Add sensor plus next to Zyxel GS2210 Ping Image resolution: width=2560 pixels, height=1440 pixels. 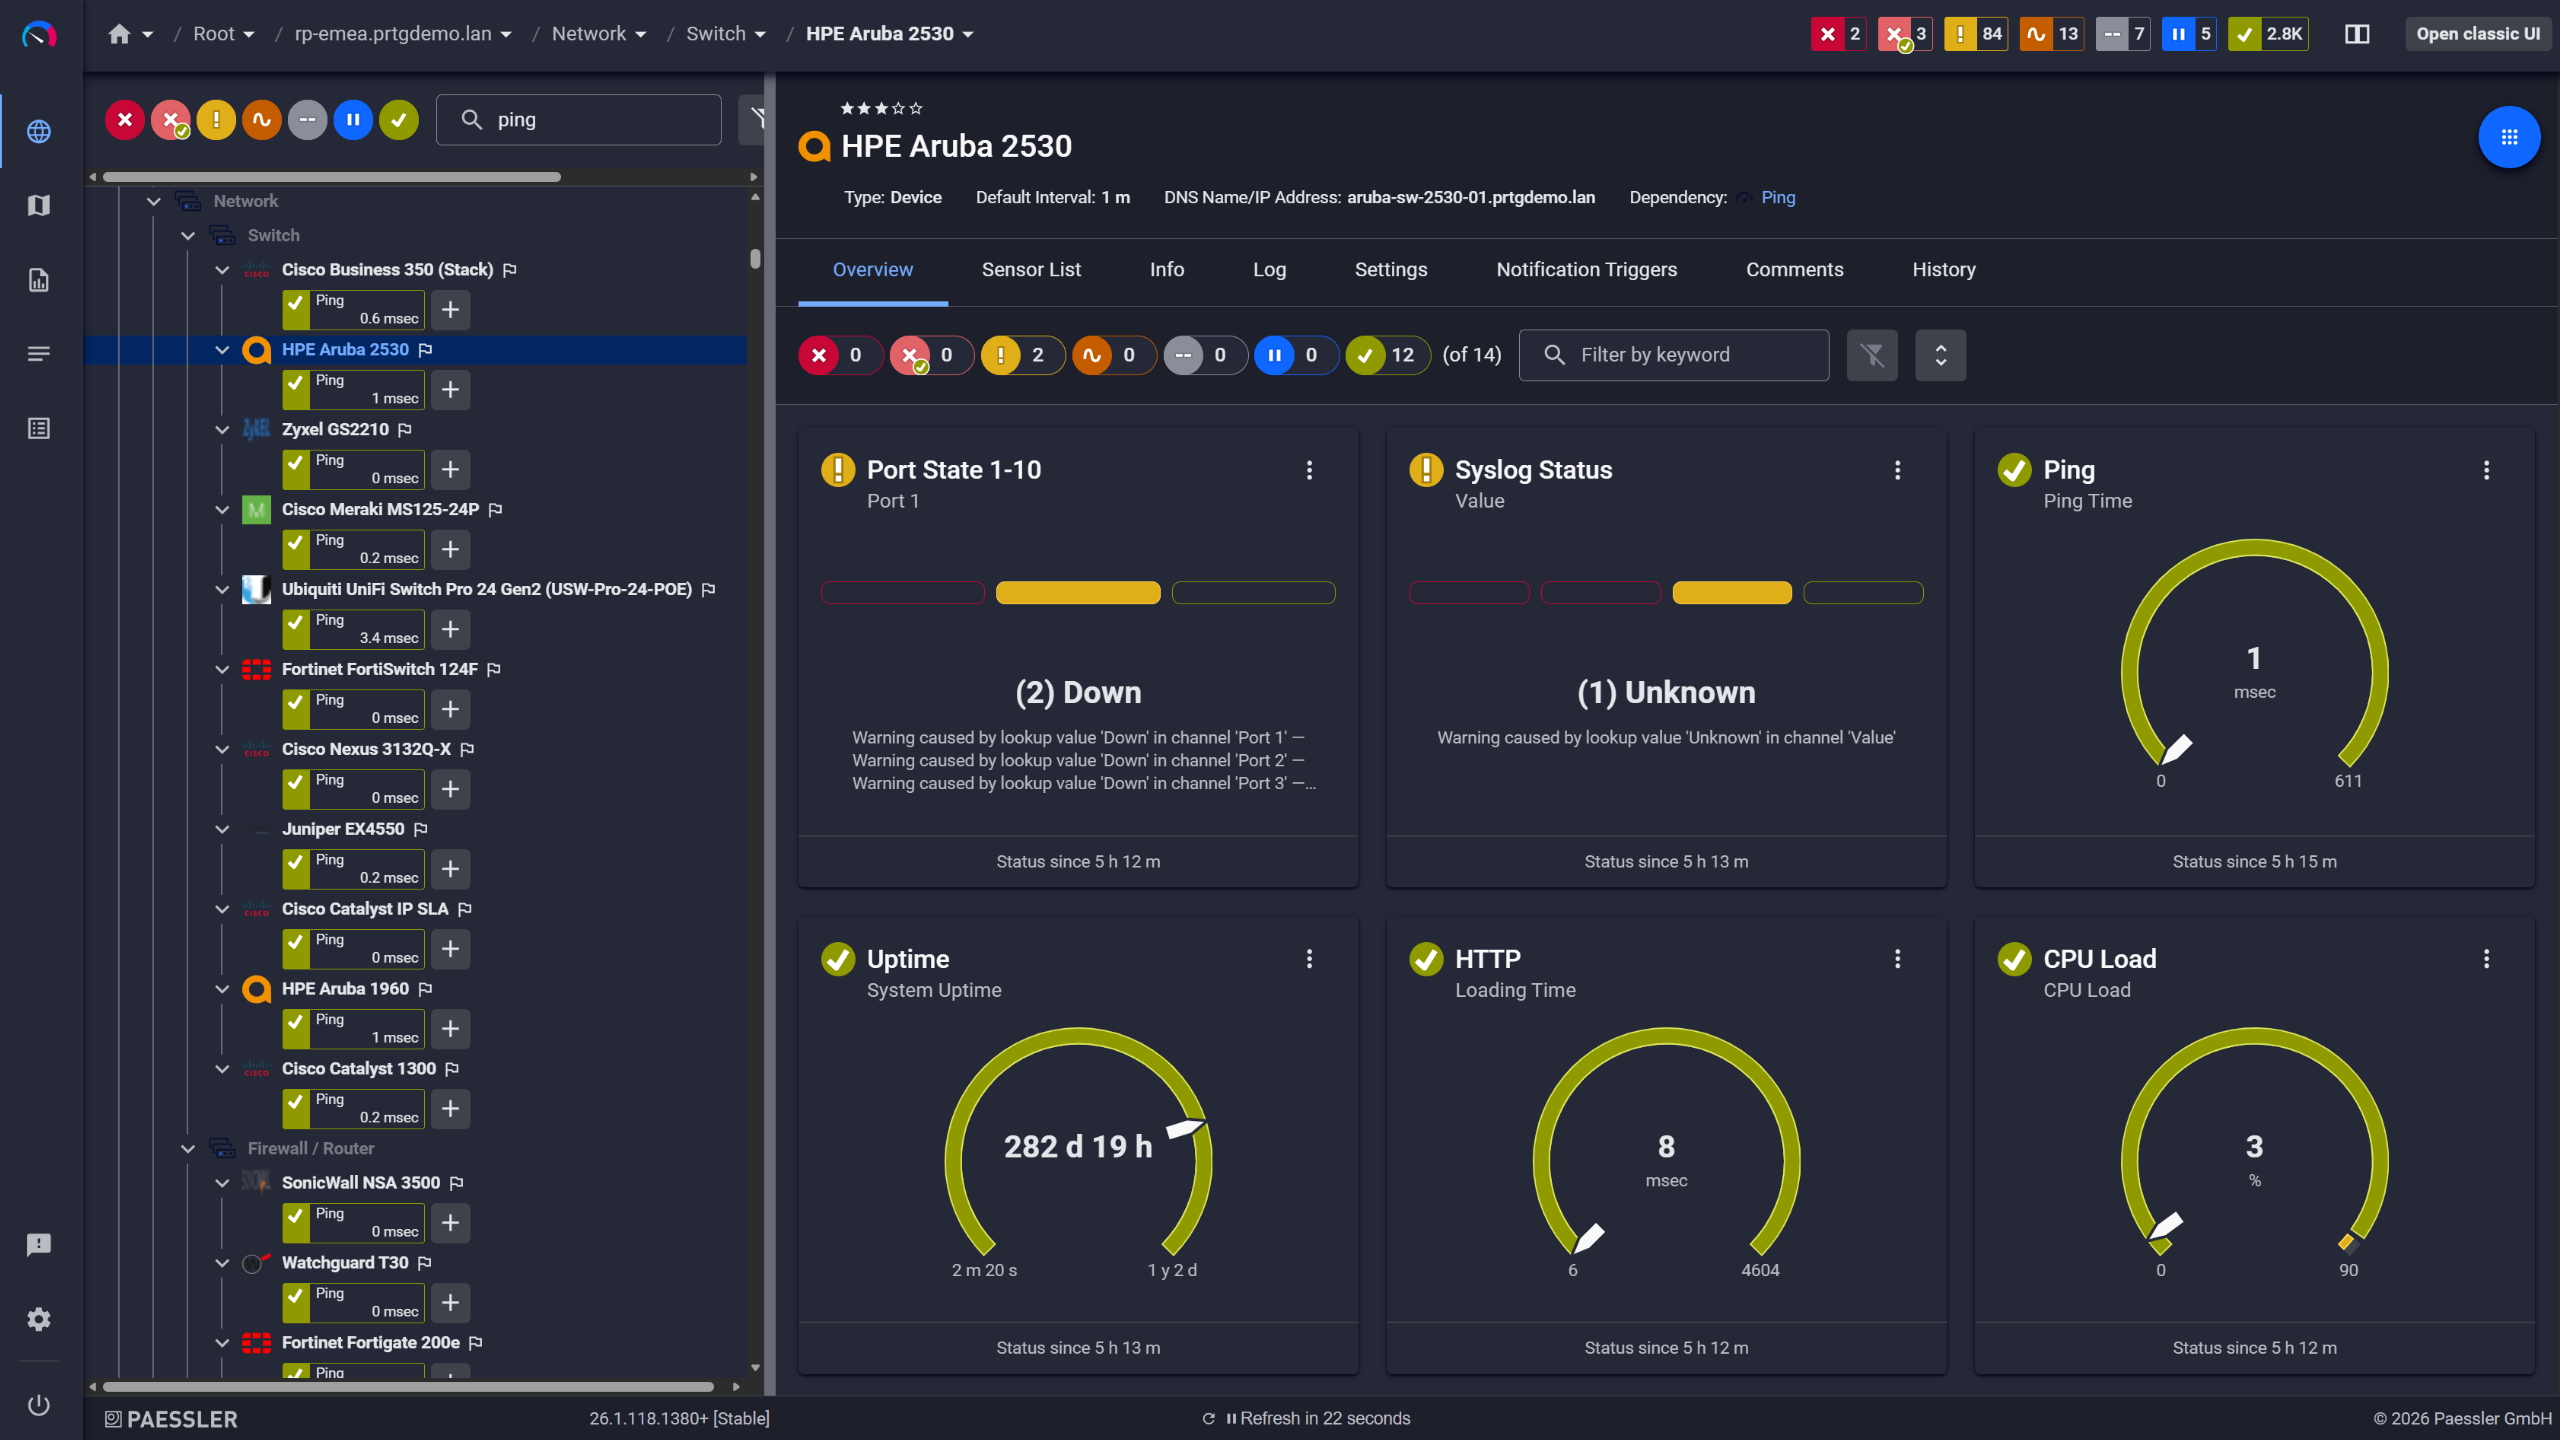coord(451,470)
